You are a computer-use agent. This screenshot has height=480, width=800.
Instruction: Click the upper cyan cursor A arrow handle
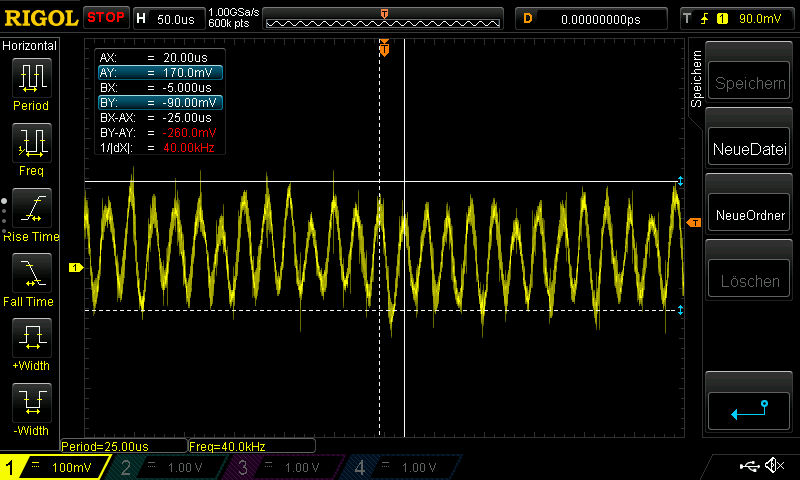680,181
